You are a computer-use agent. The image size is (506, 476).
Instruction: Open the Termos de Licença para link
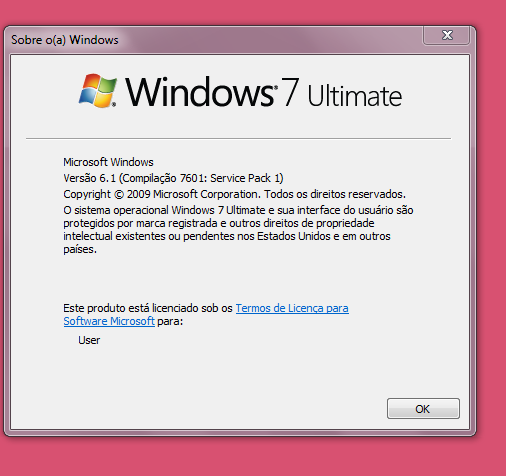292,308
